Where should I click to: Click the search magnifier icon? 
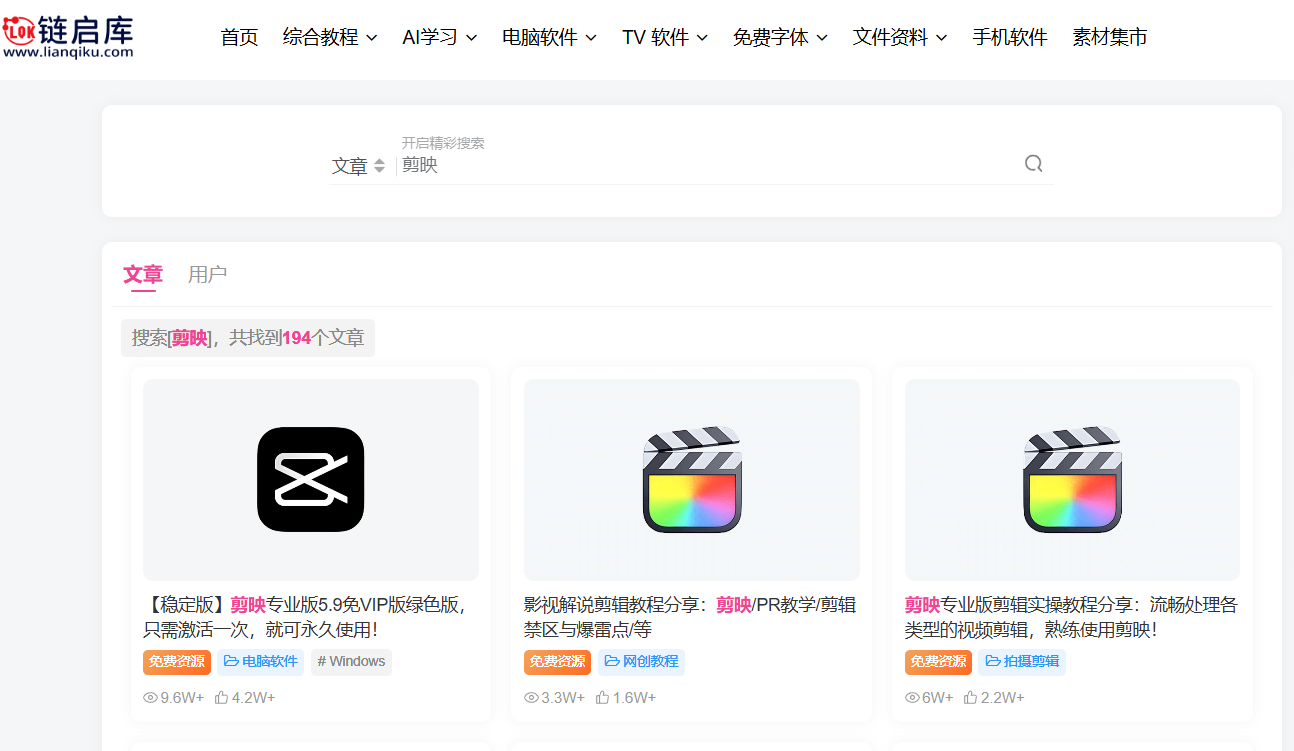click(x=1033, y=164)
